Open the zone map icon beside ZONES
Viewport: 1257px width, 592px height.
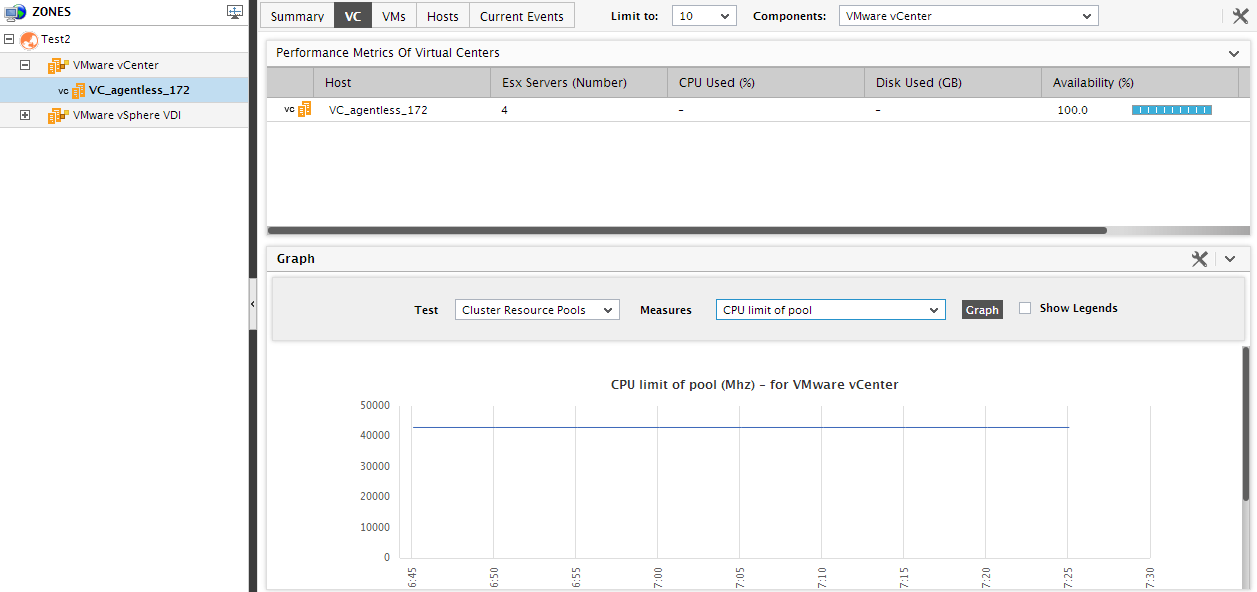coord(235,12)
